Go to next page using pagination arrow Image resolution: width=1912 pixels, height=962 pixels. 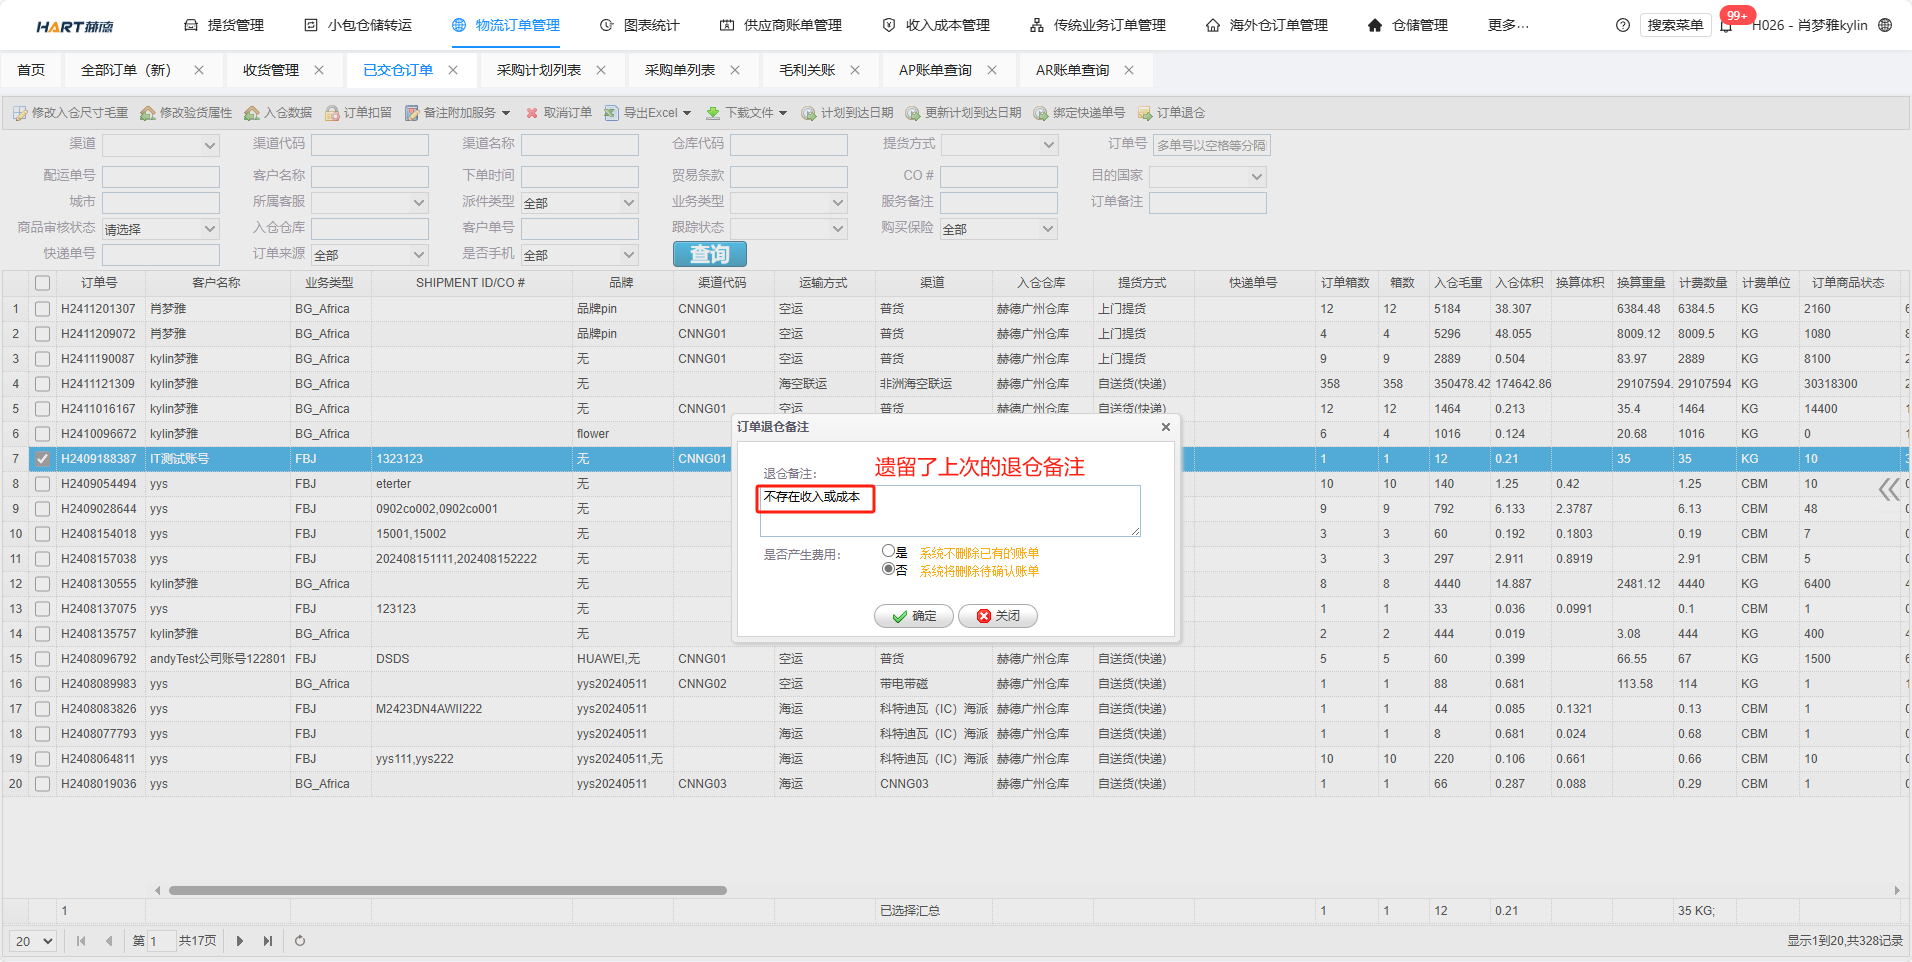coord(240,941)
